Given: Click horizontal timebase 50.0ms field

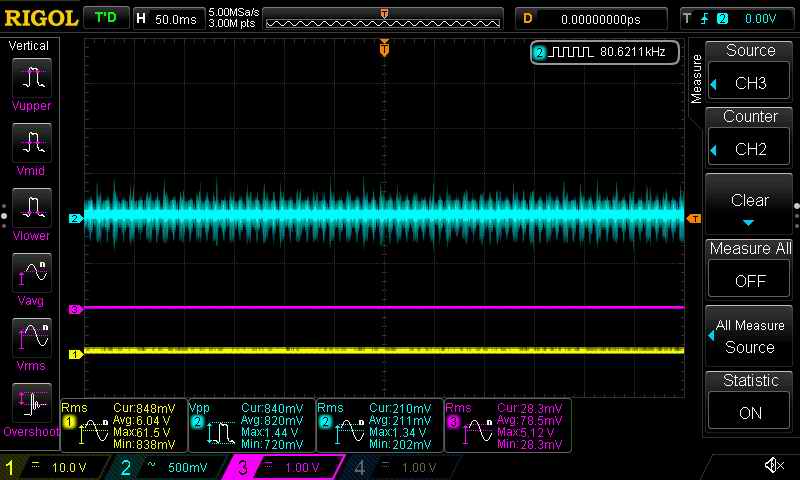Looking at the screenshot, I should coord(168,19).
